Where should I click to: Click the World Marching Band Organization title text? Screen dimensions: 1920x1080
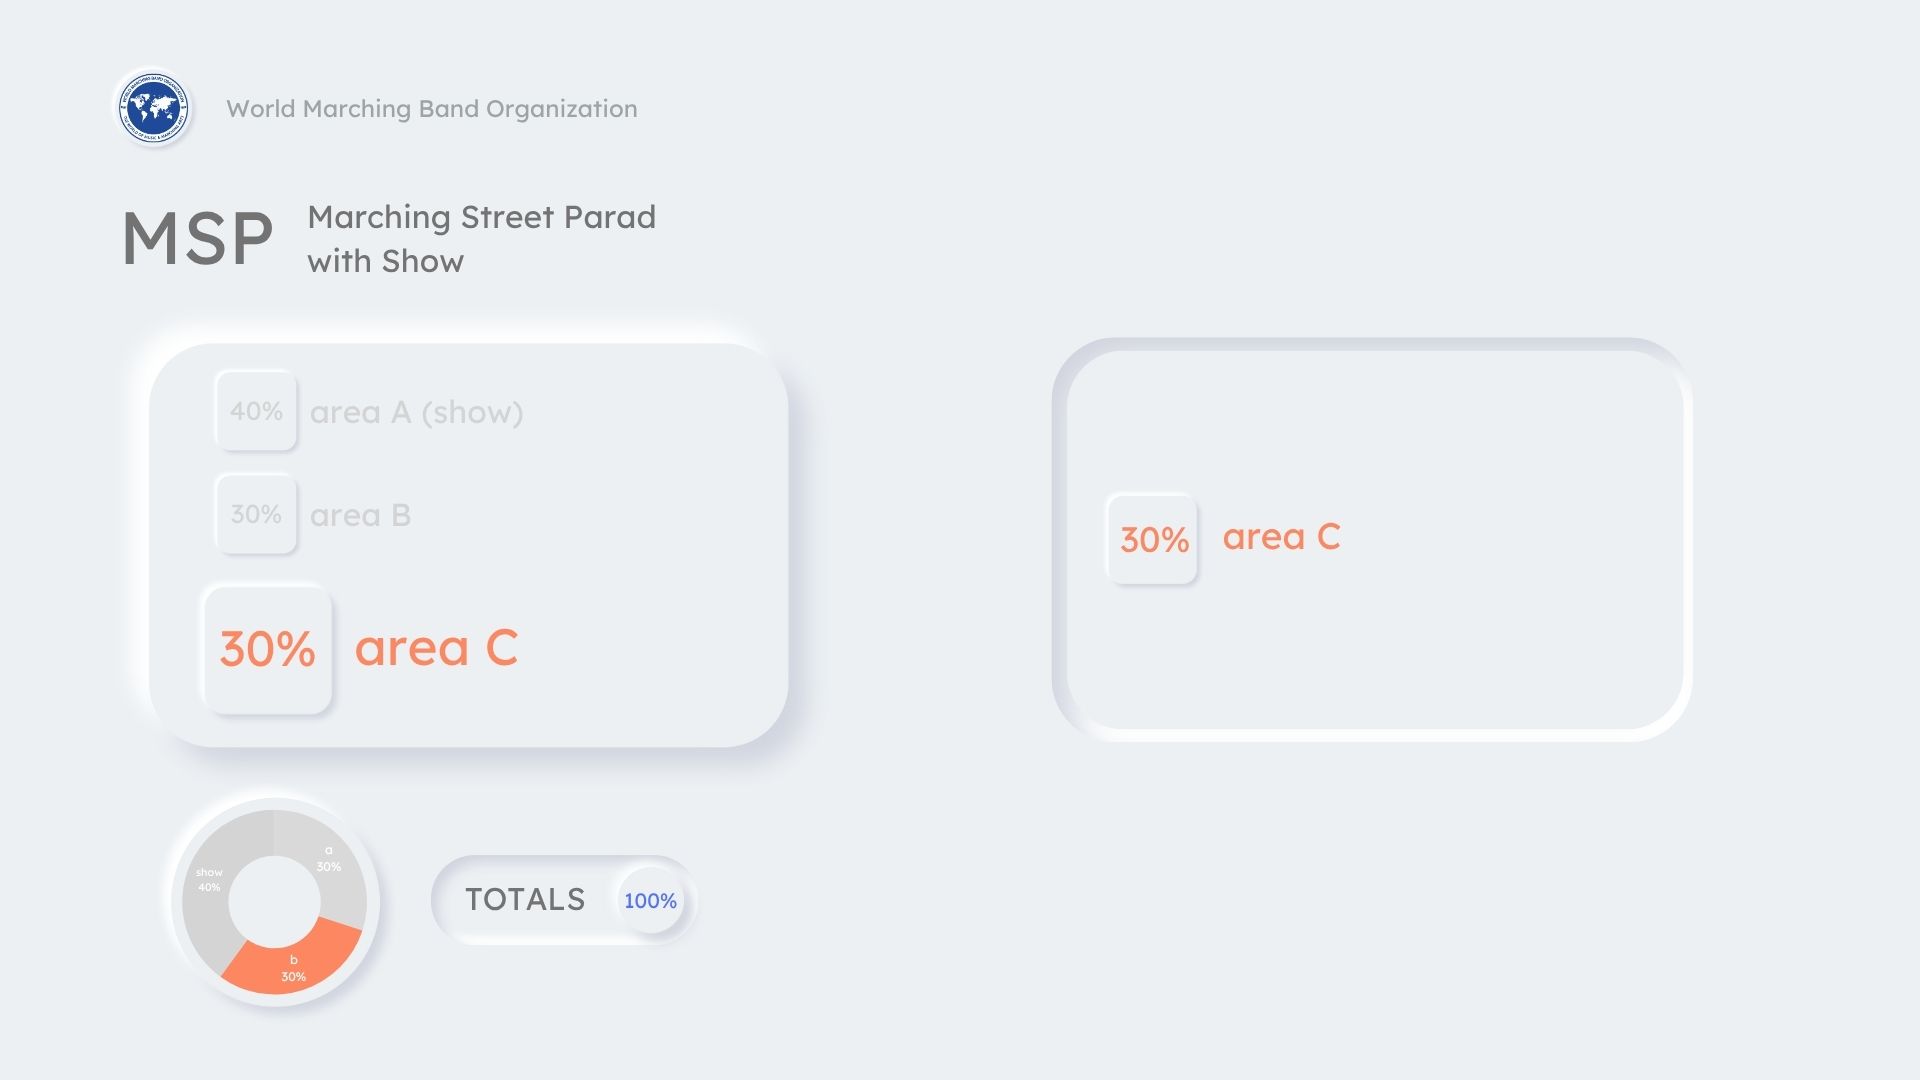point(431,109)
